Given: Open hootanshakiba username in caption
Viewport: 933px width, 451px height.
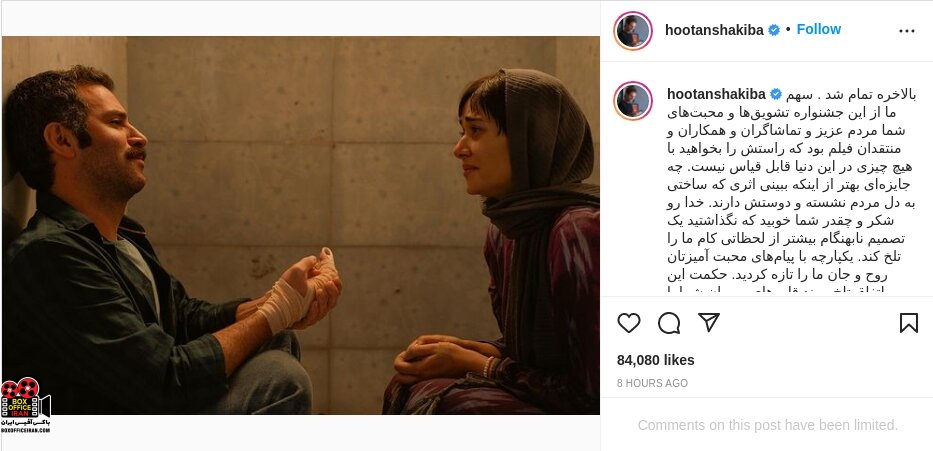Looking at the screenshot, I should (x=716, y=94).
